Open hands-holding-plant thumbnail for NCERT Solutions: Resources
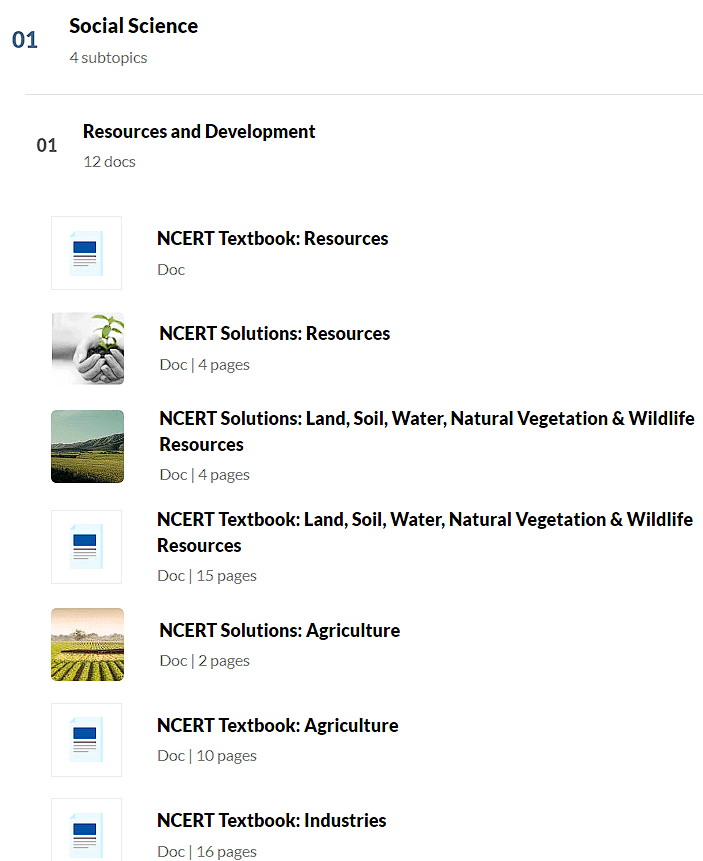Viewport: 703px width, 861px height. (88, 348)
